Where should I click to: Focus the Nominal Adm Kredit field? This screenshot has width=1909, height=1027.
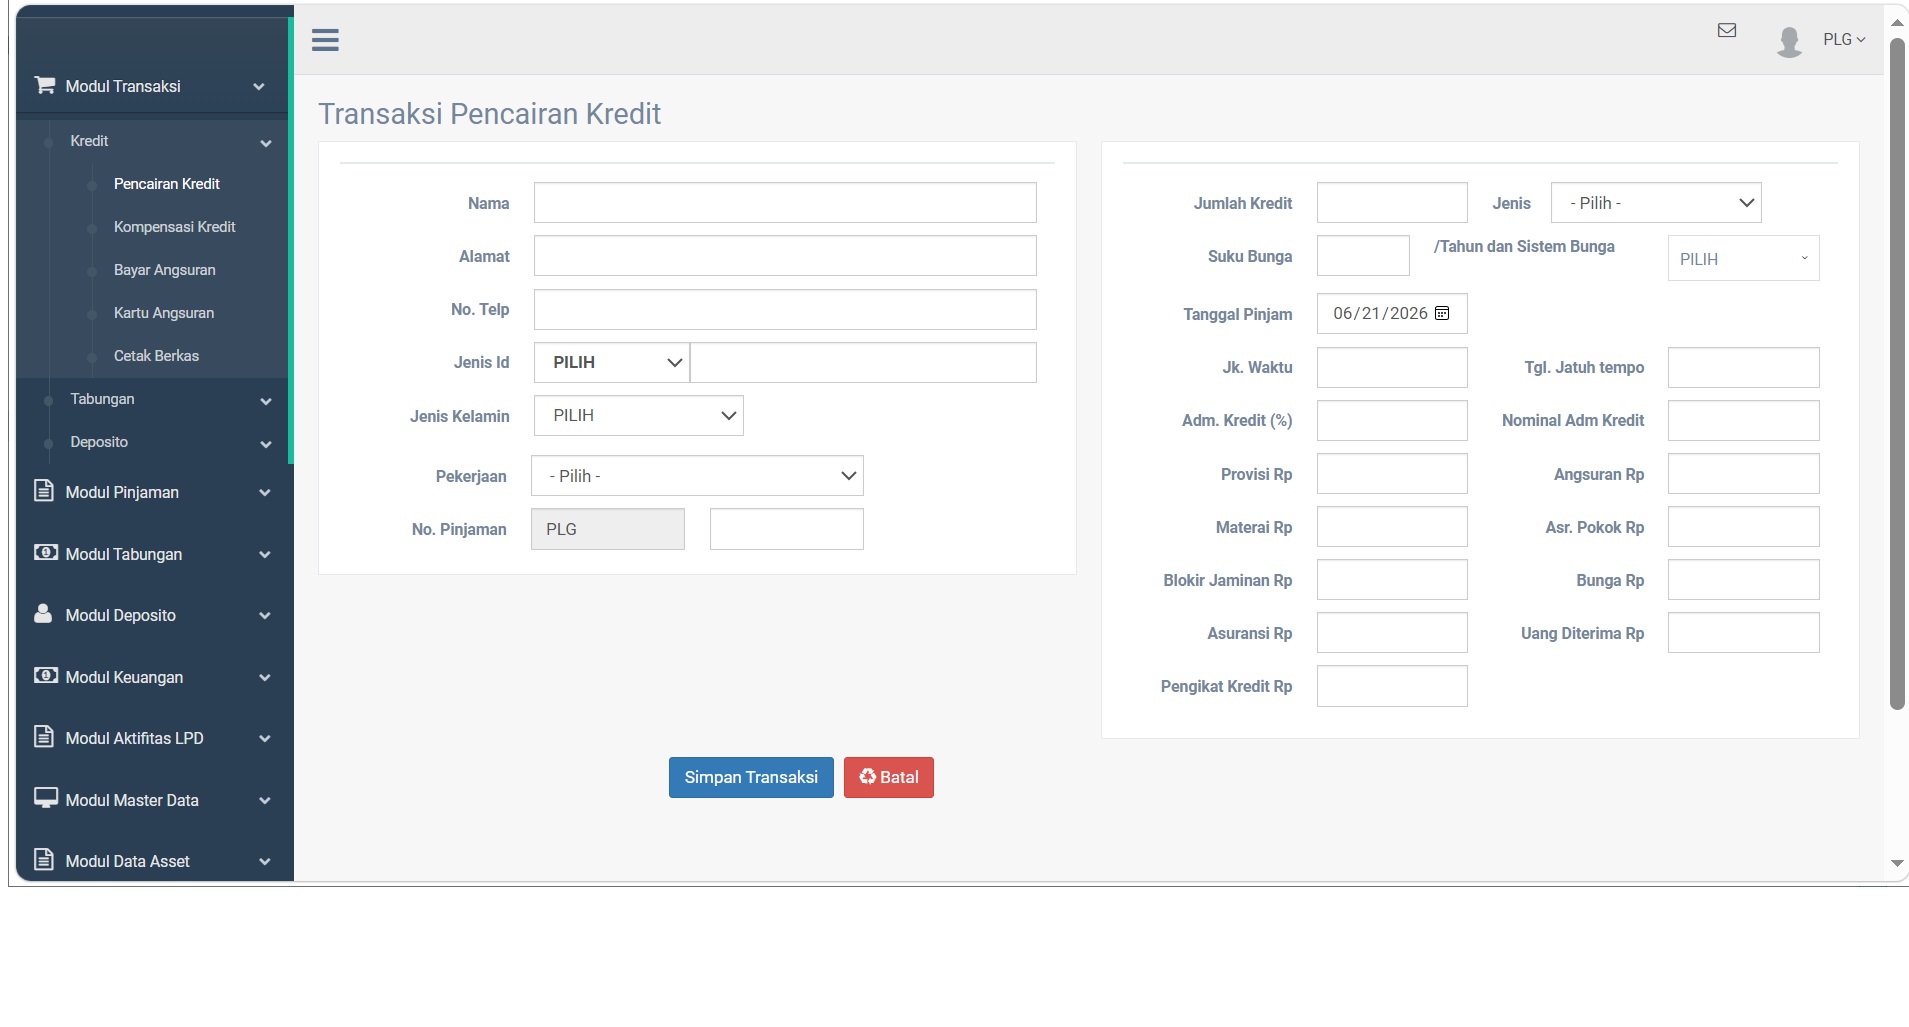1743,420
